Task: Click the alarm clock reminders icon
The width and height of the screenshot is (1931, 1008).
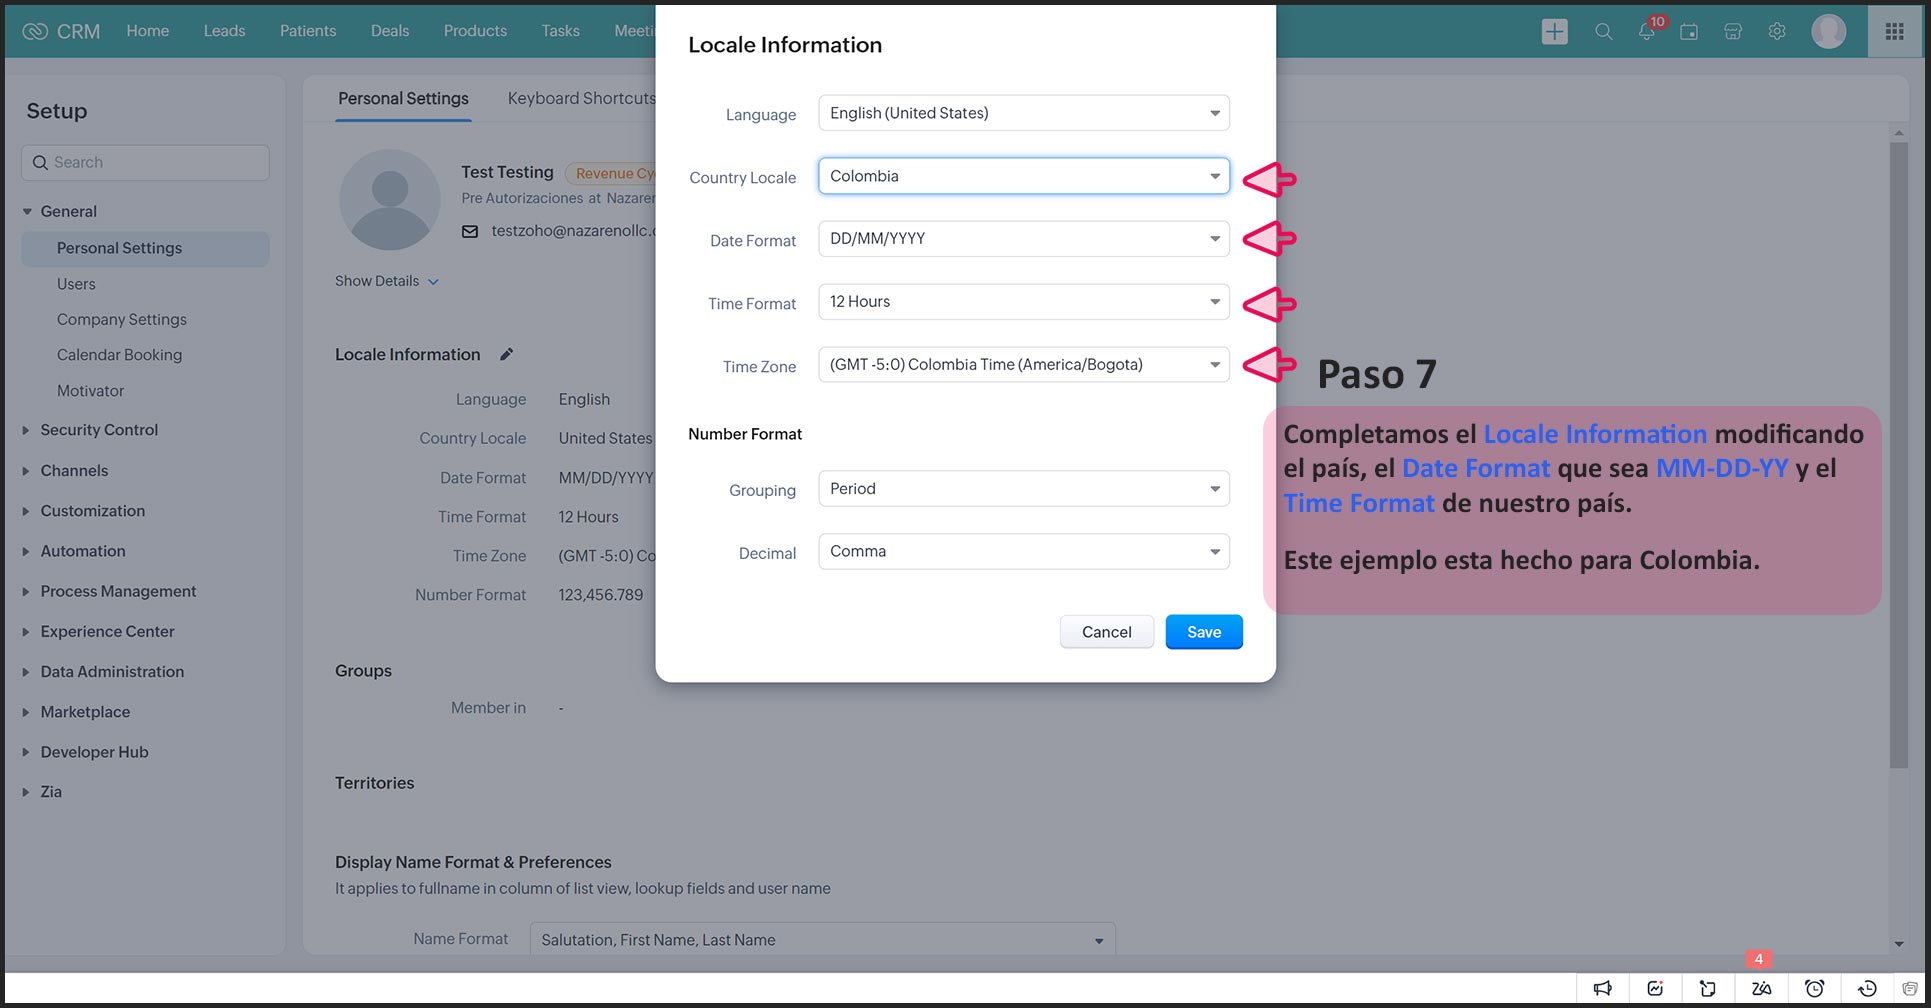Action: coord(1814,988)
